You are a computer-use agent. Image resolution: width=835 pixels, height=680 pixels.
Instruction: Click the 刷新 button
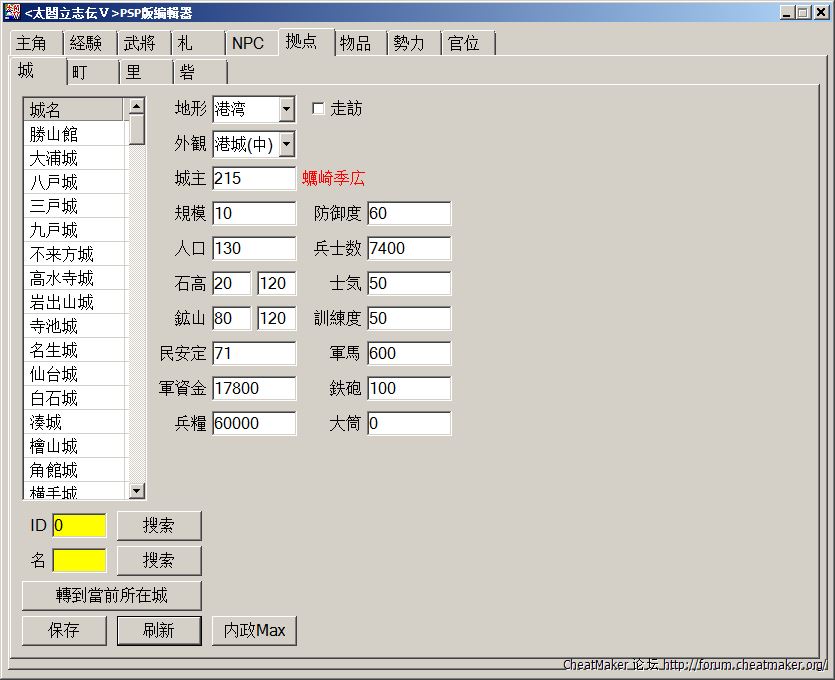coord(159,630)
